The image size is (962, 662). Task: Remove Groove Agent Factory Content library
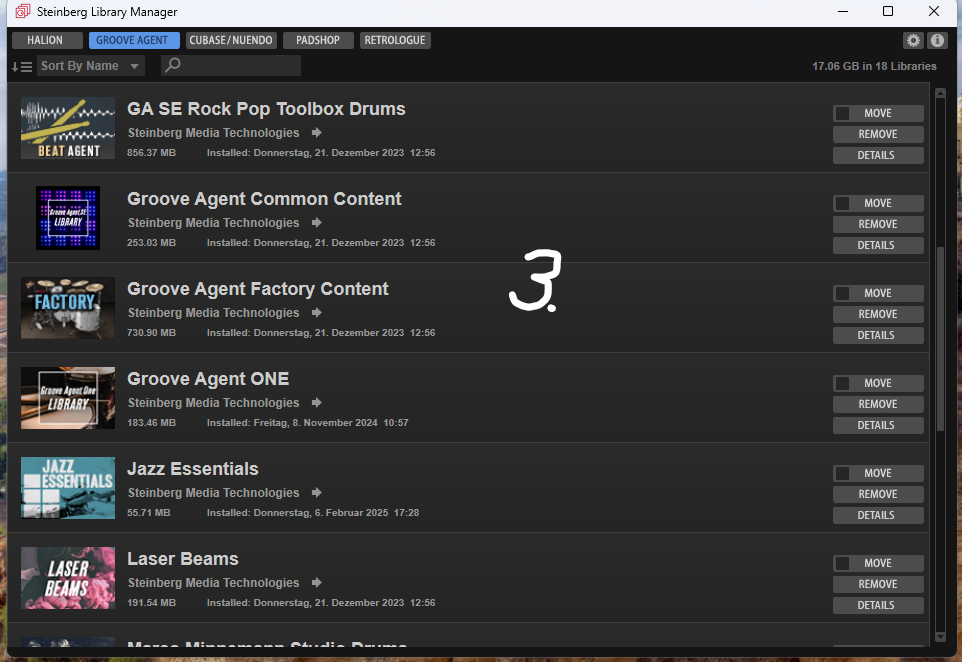(x=878, y=314)
